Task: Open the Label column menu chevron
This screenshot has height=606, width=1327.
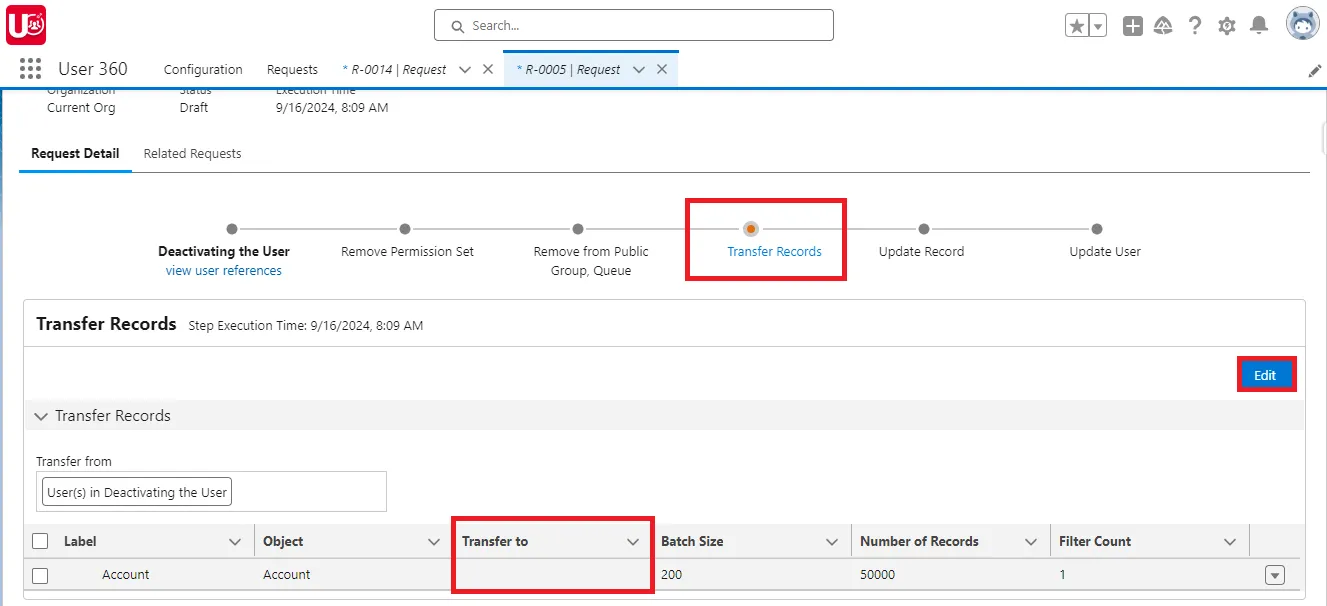Action: (x=235, y=542)
